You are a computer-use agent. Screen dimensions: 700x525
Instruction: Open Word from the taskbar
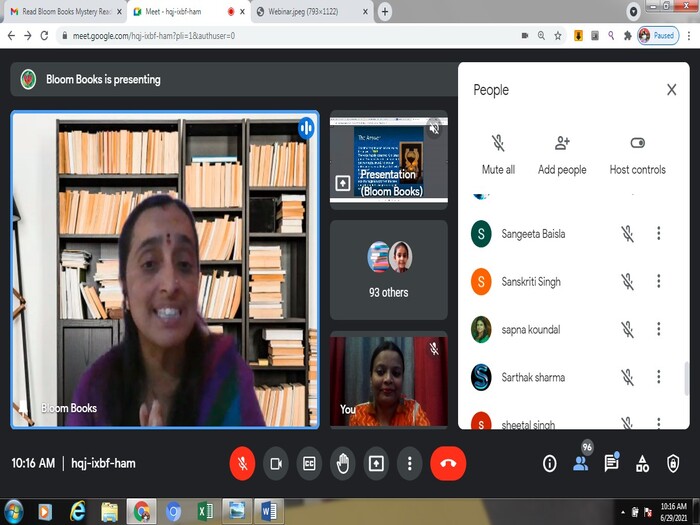[269, 512]
